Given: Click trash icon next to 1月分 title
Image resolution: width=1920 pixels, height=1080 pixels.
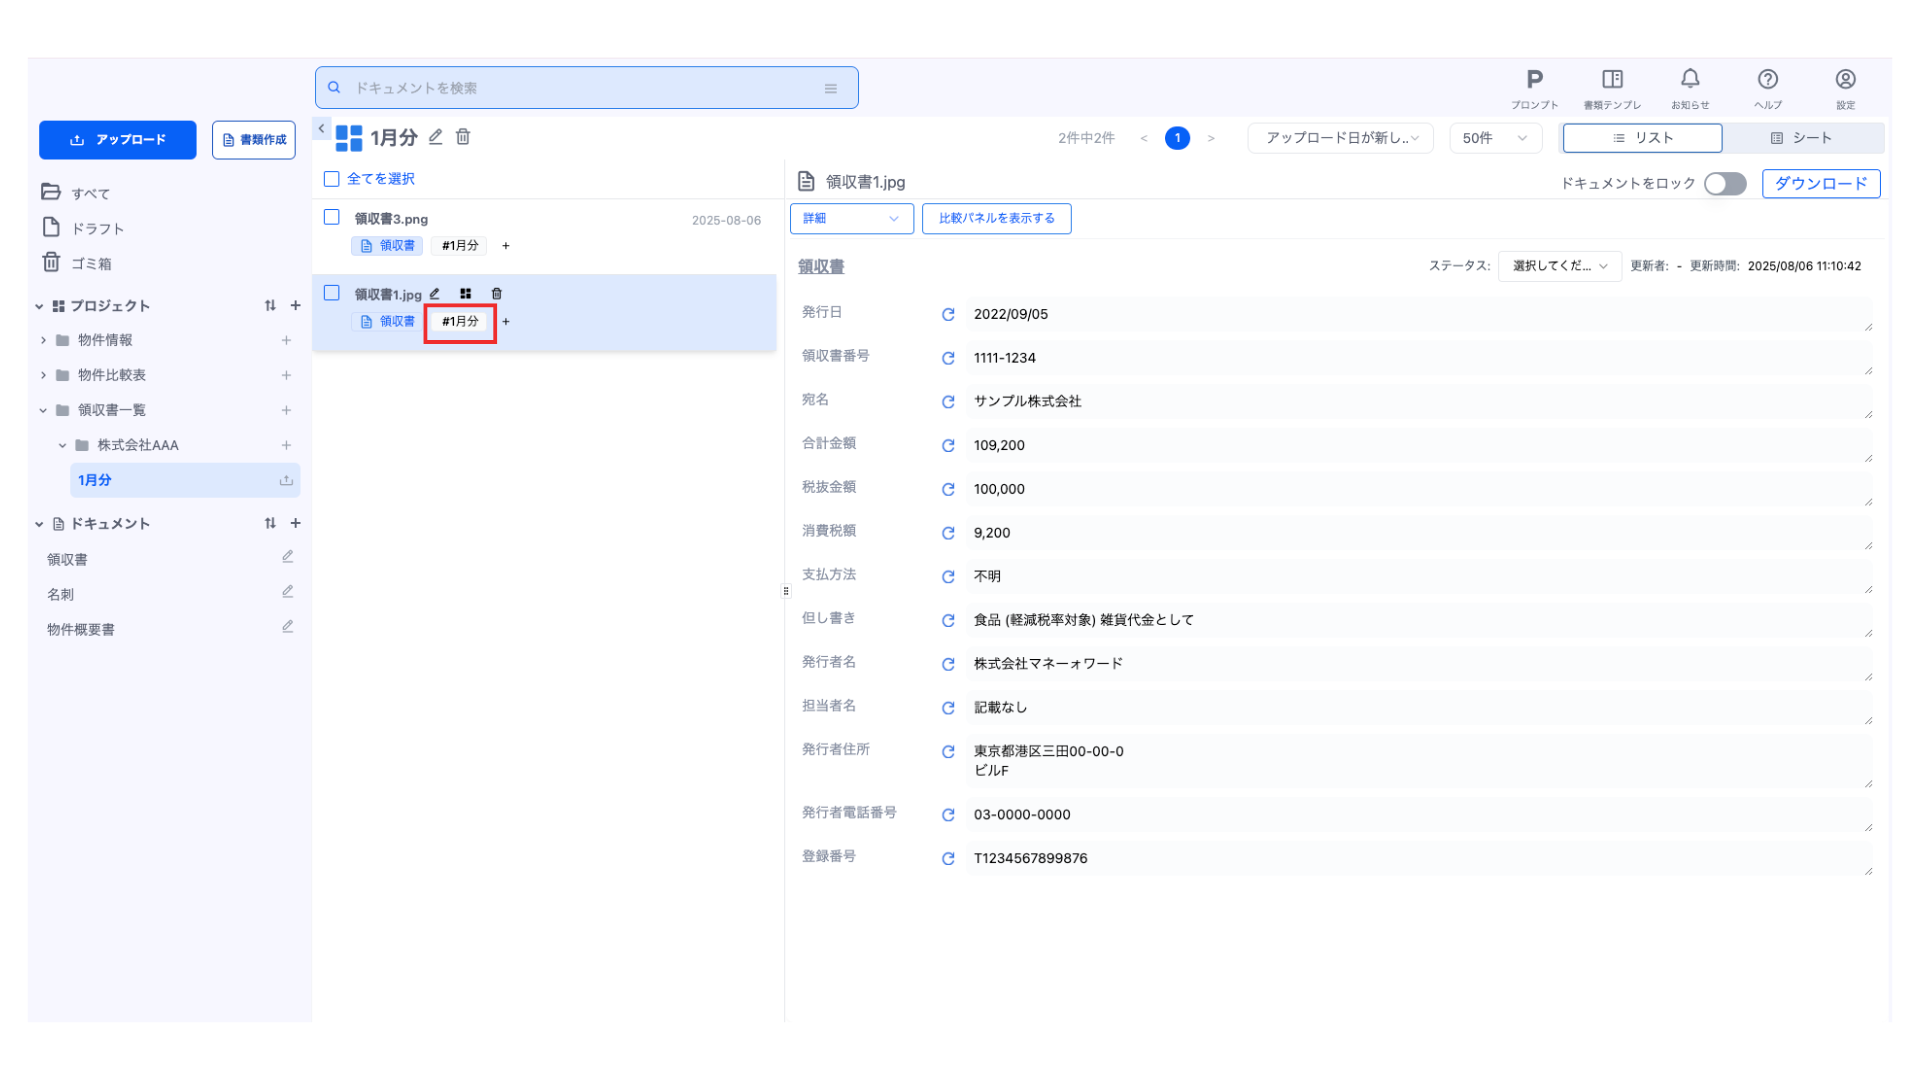Looking at the screenshot, I should [463, 137].
